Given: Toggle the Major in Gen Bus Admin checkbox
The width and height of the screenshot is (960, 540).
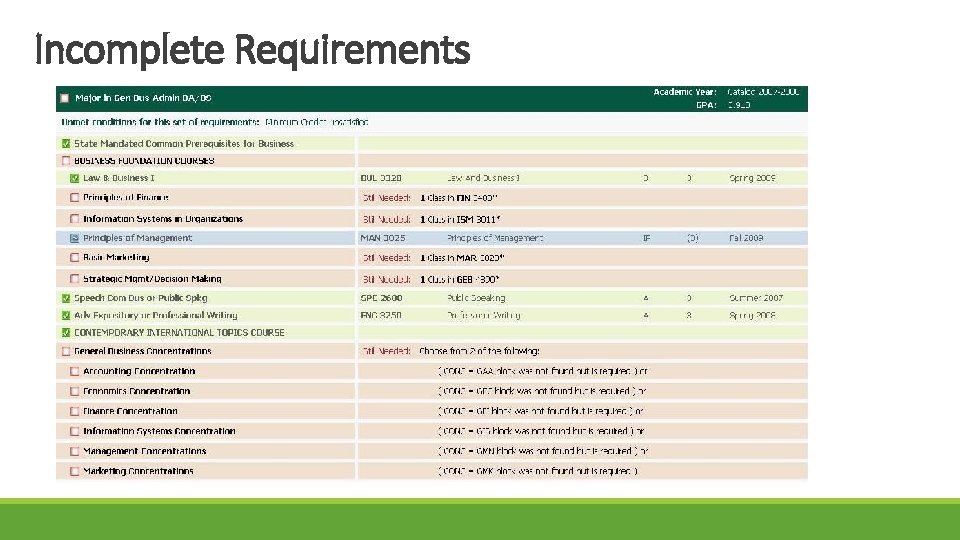Looking at the screenshot, I should [65, 98].
